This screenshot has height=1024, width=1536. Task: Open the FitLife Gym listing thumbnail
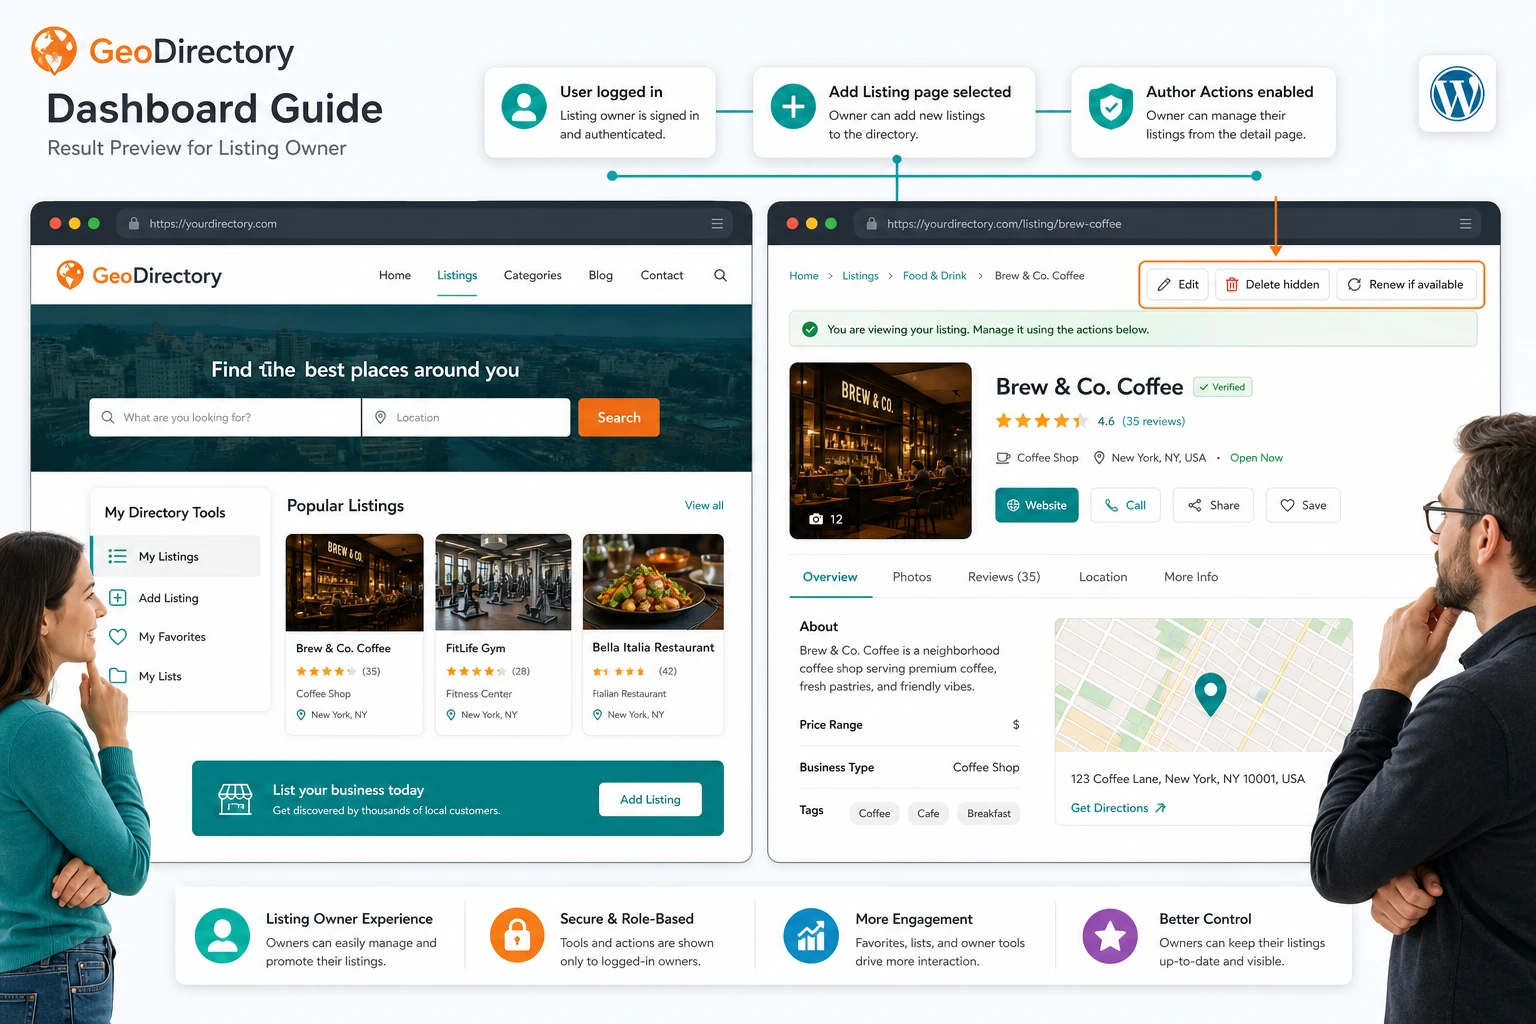point(503,582)
